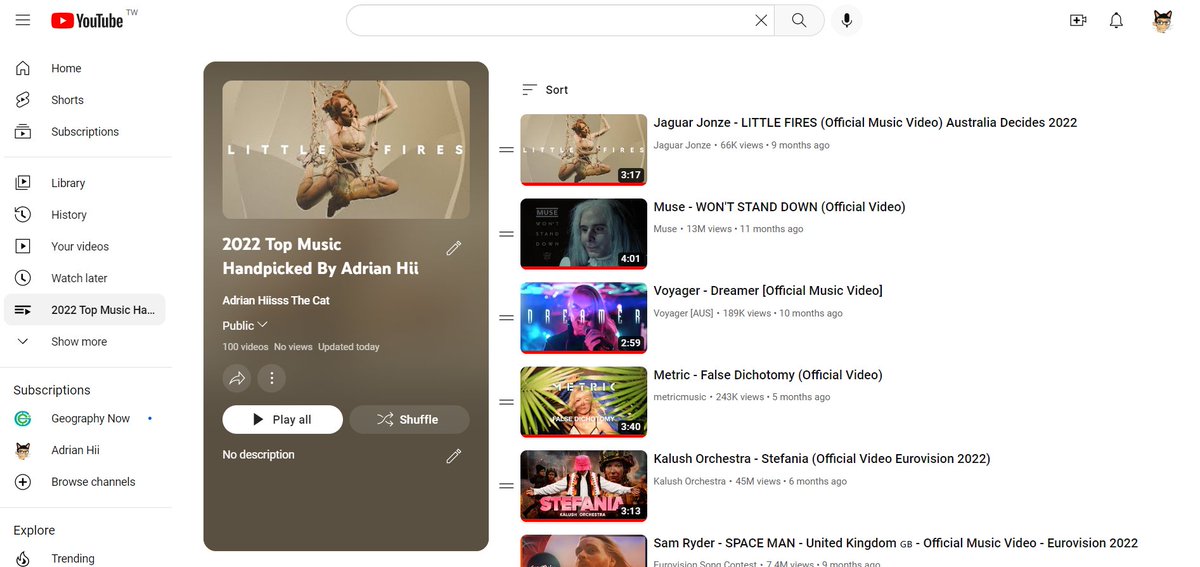This screenshot has width=1200, height=567.
Task: Click the Muse Won't Stand Down thumbnail
Action: coord(583,234)
